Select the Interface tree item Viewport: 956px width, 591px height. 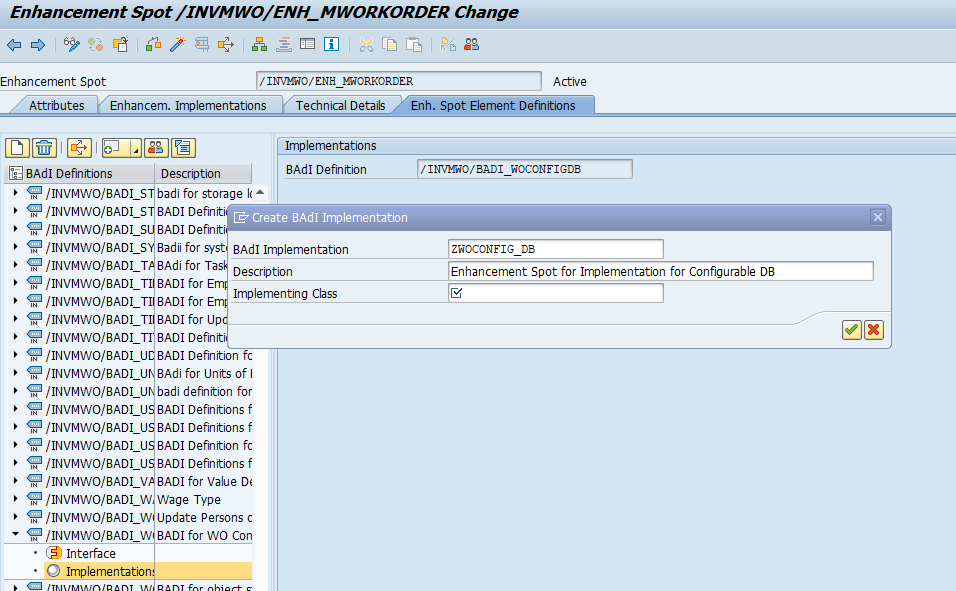(x=90, y=553)
